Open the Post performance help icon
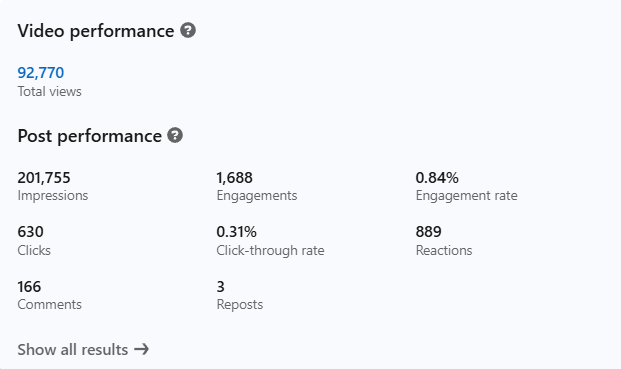This screenshot has height=369, width=621. tap(175, 135)
